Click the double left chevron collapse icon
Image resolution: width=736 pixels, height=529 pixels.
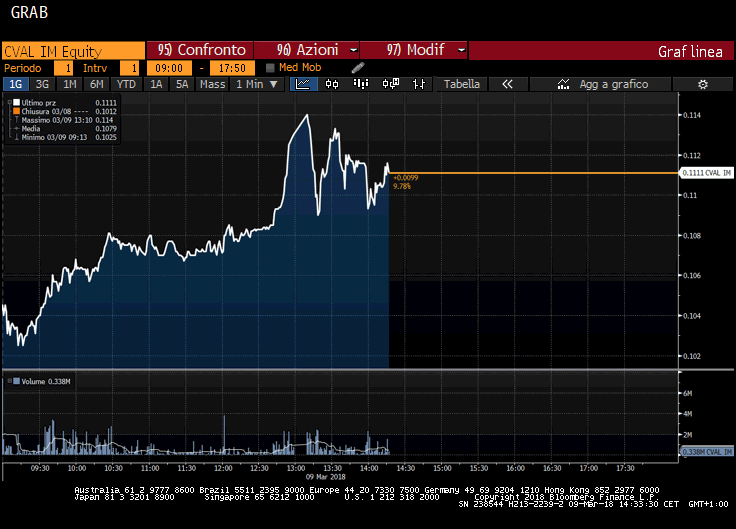(507, 85)
